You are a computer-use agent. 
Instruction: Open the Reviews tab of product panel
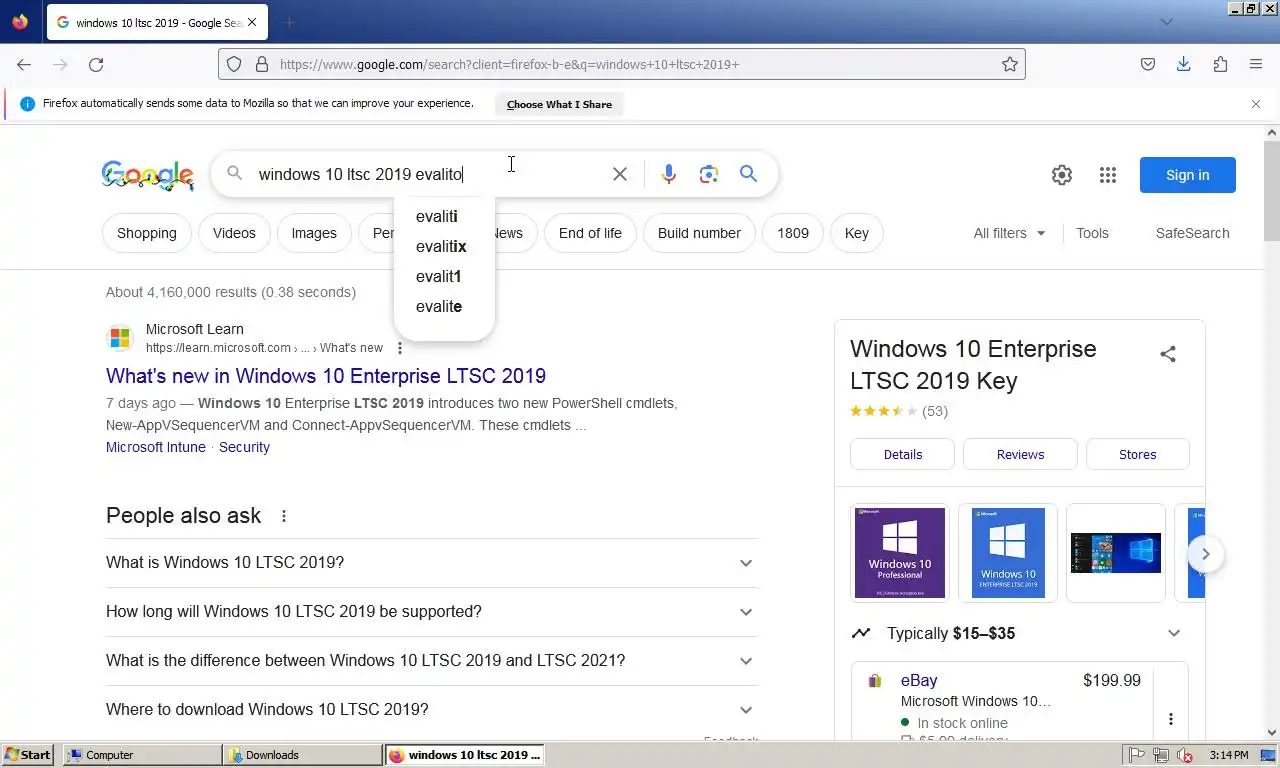click(x=1020, y=454)
